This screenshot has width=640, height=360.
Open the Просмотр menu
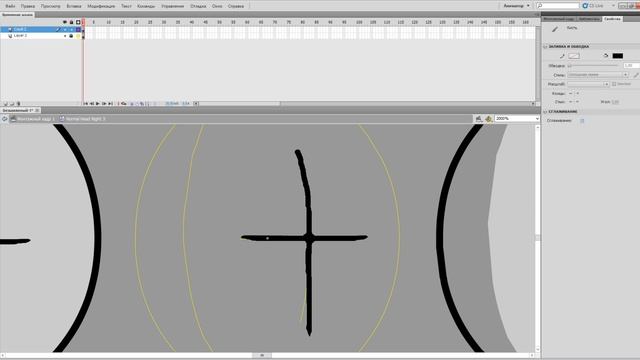(51, 6)
